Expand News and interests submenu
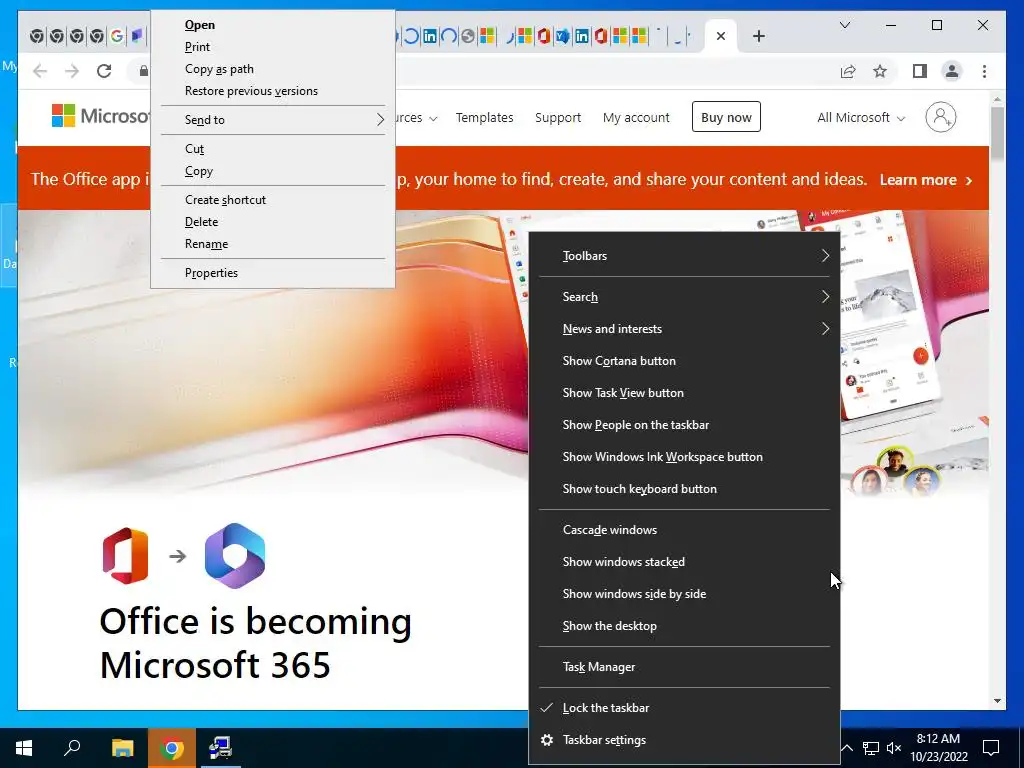The image size is (1024, 768). tap(684, 329)
